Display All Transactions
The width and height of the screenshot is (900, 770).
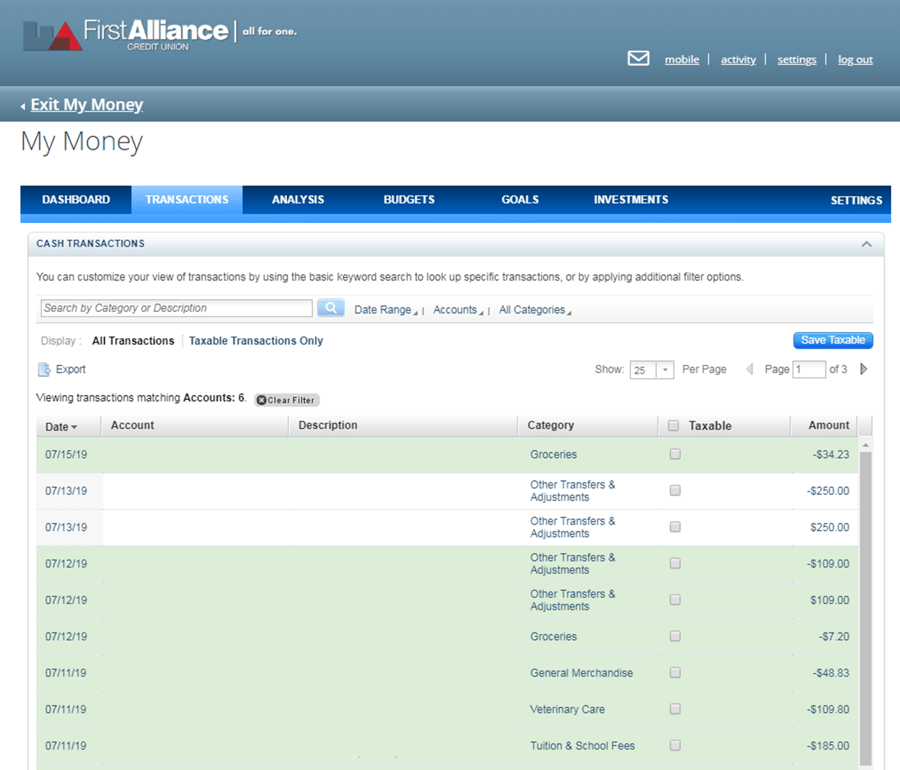[x=133, y=341]
